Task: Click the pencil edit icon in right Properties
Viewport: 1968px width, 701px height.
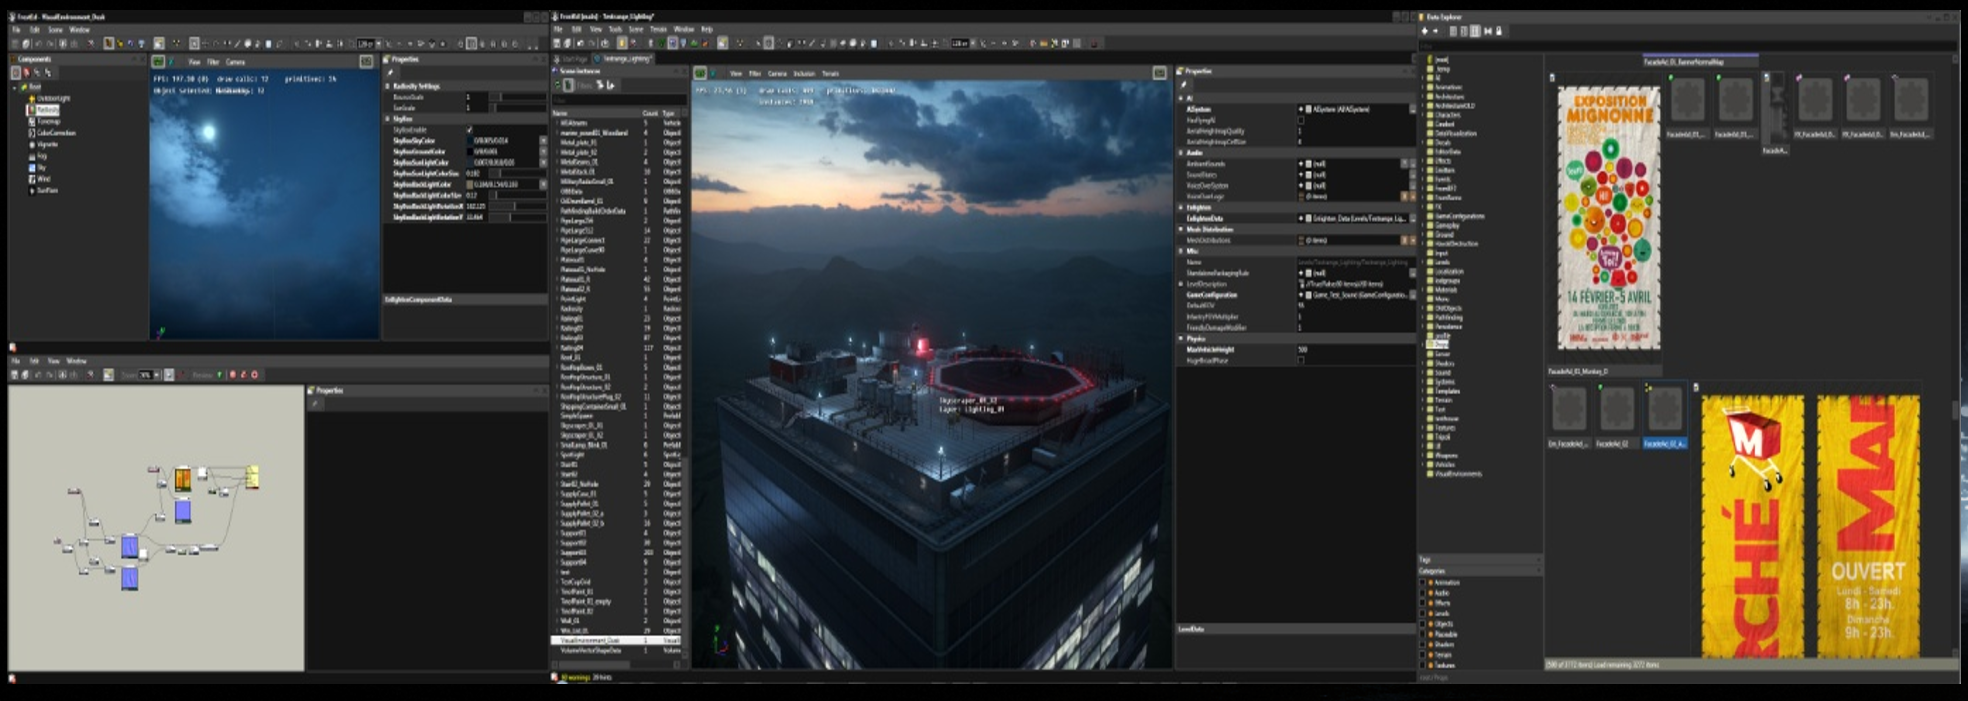Action: coord(1184,84)
